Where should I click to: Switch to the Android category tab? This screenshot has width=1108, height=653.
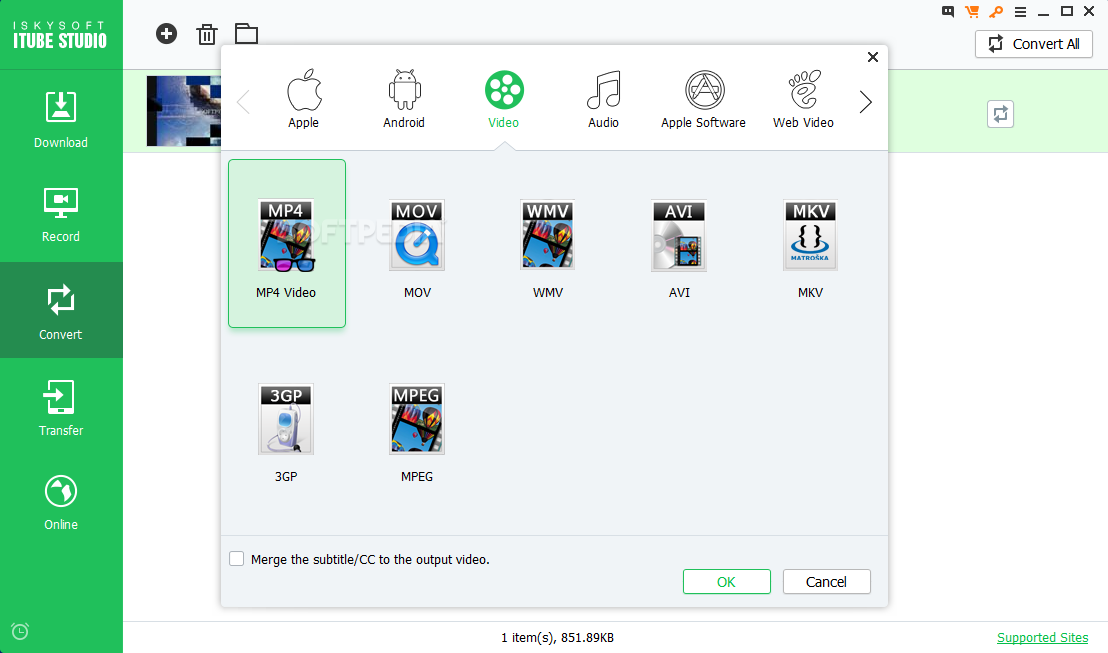pos(404,99)
